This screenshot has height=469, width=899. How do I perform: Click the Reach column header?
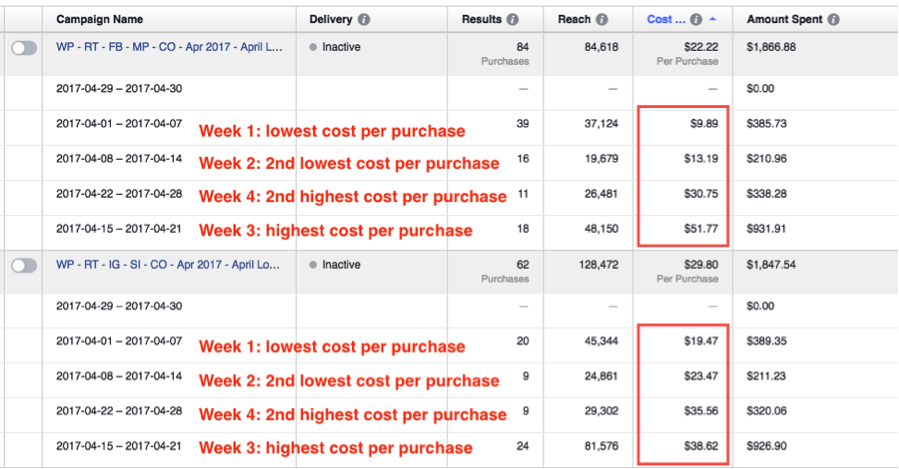click(x=575, y=19)
